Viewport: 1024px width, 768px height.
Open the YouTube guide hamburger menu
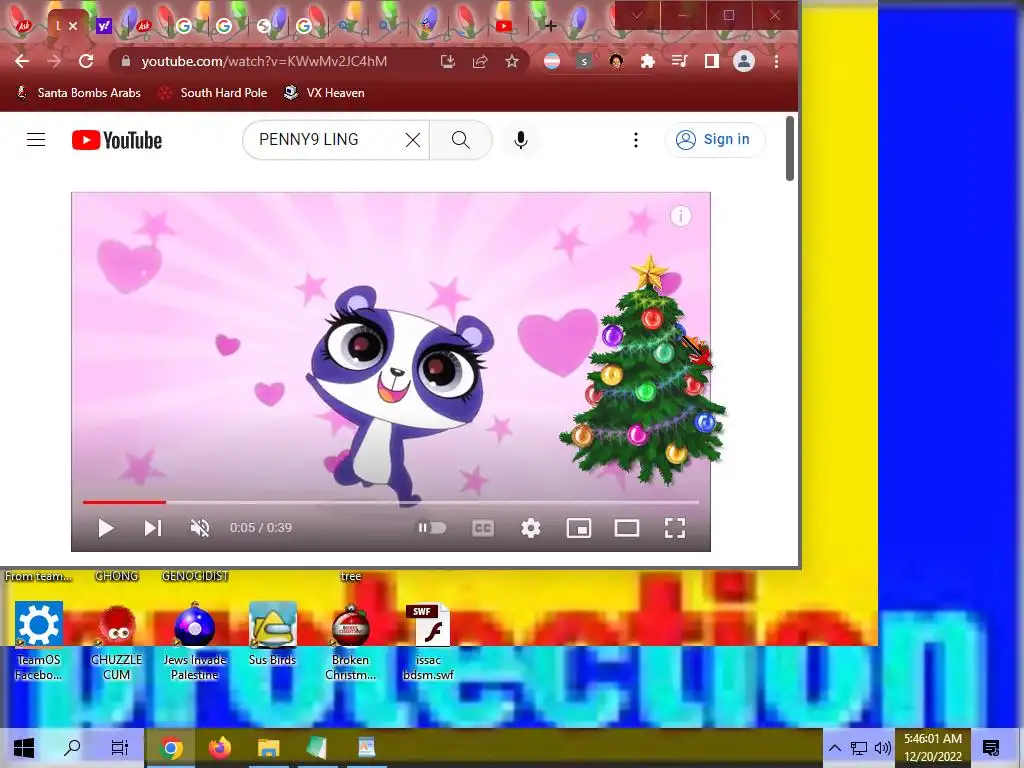[36, 140]
